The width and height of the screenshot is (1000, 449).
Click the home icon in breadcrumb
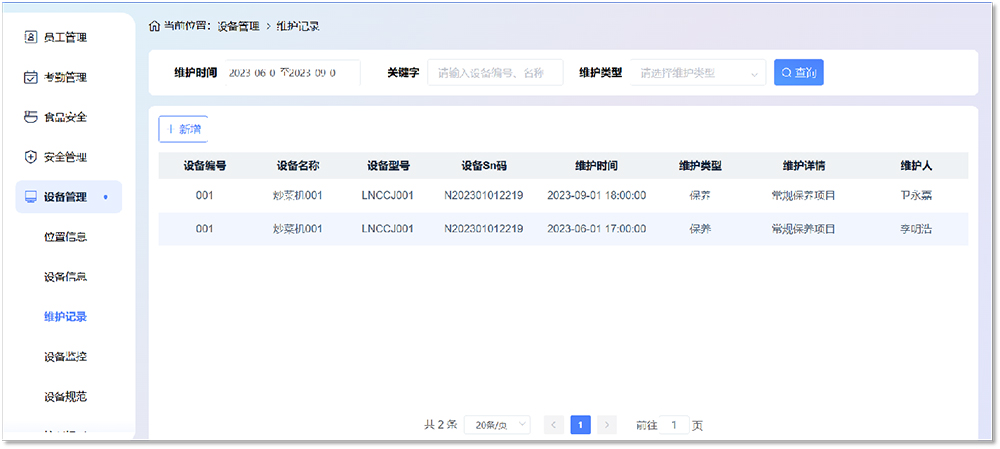[154, 26]
